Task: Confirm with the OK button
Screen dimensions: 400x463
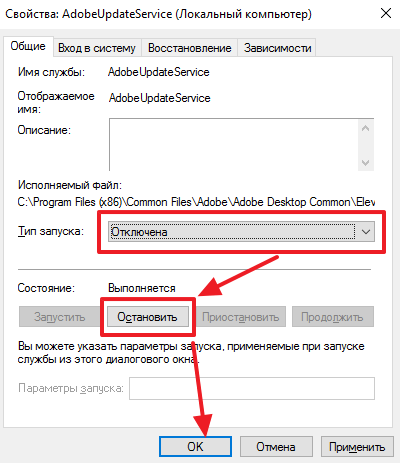Action: click(195, 446)
